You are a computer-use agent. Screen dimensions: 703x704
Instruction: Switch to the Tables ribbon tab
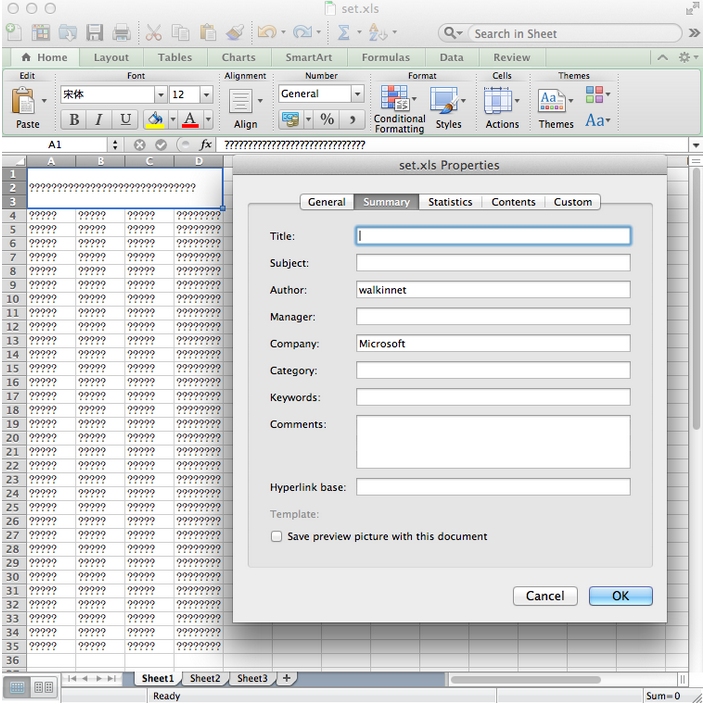click(x=175, y=57)
